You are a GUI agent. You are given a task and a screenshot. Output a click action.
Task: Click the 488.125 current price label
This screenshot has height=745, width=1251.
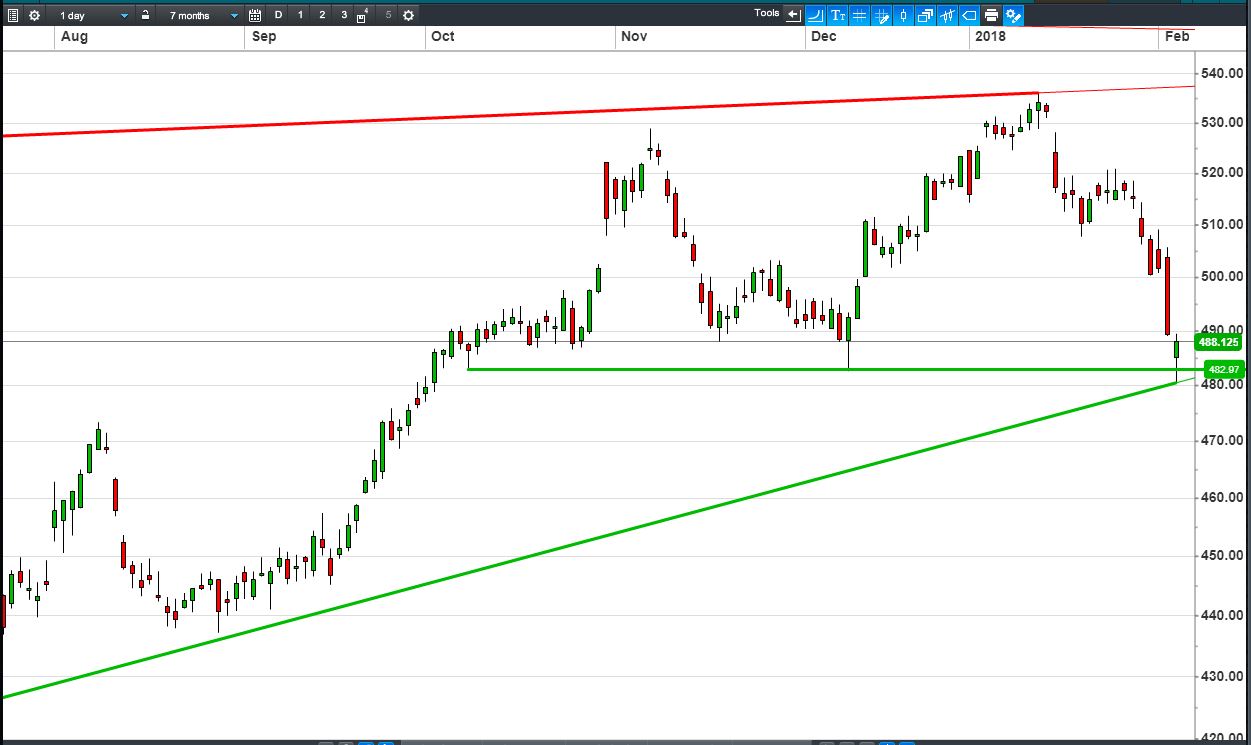tap(1219, 342)
